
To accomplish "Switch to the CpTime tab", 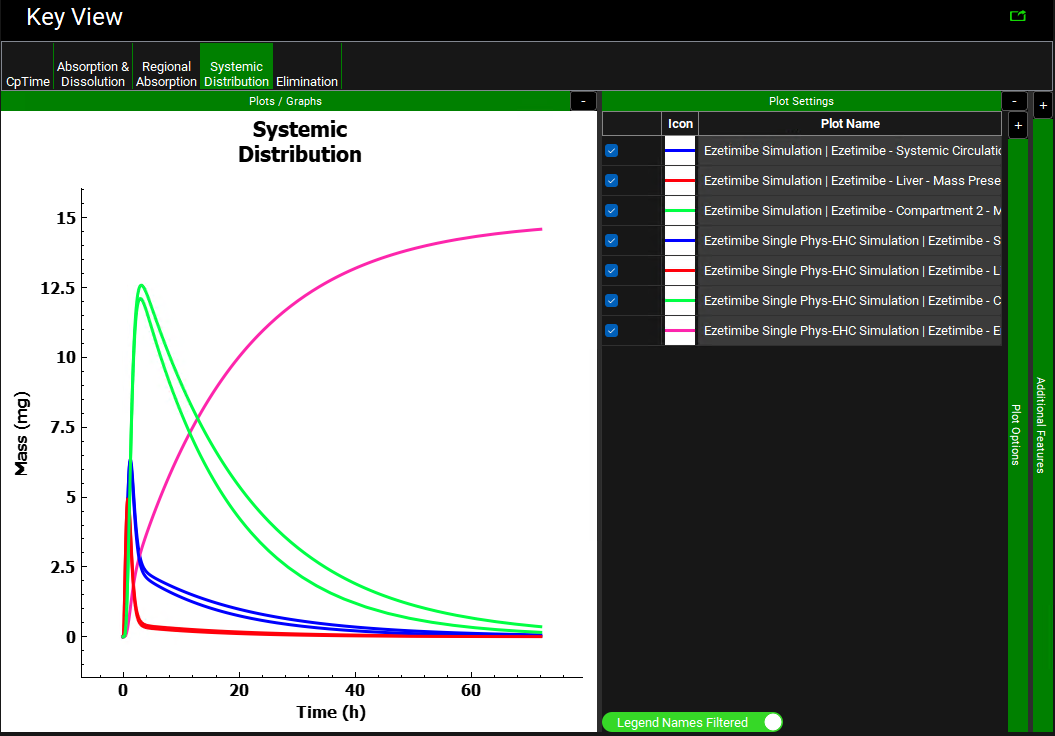I will 27,81.
